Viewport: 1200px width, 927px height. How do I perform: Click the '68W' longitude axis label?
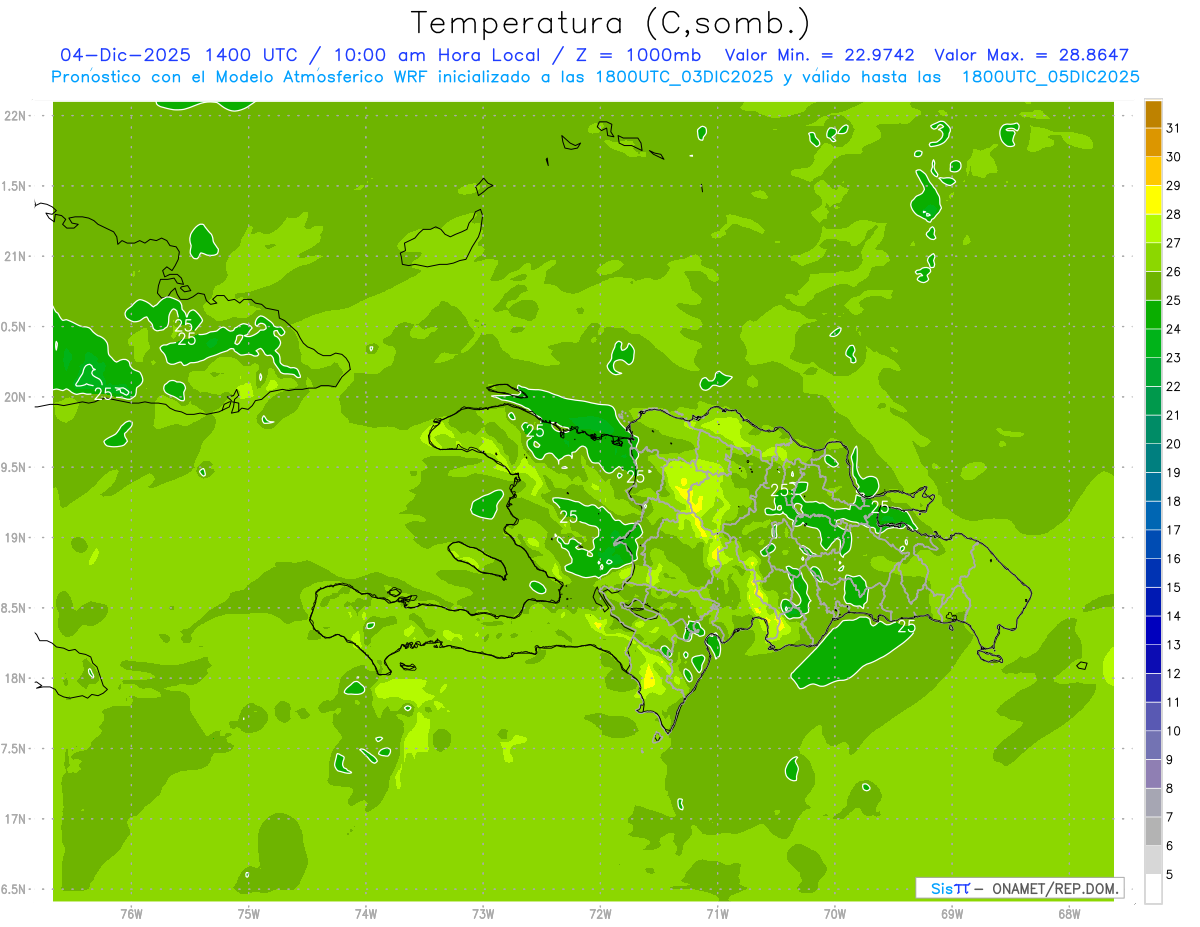(x=1069, y=914)
